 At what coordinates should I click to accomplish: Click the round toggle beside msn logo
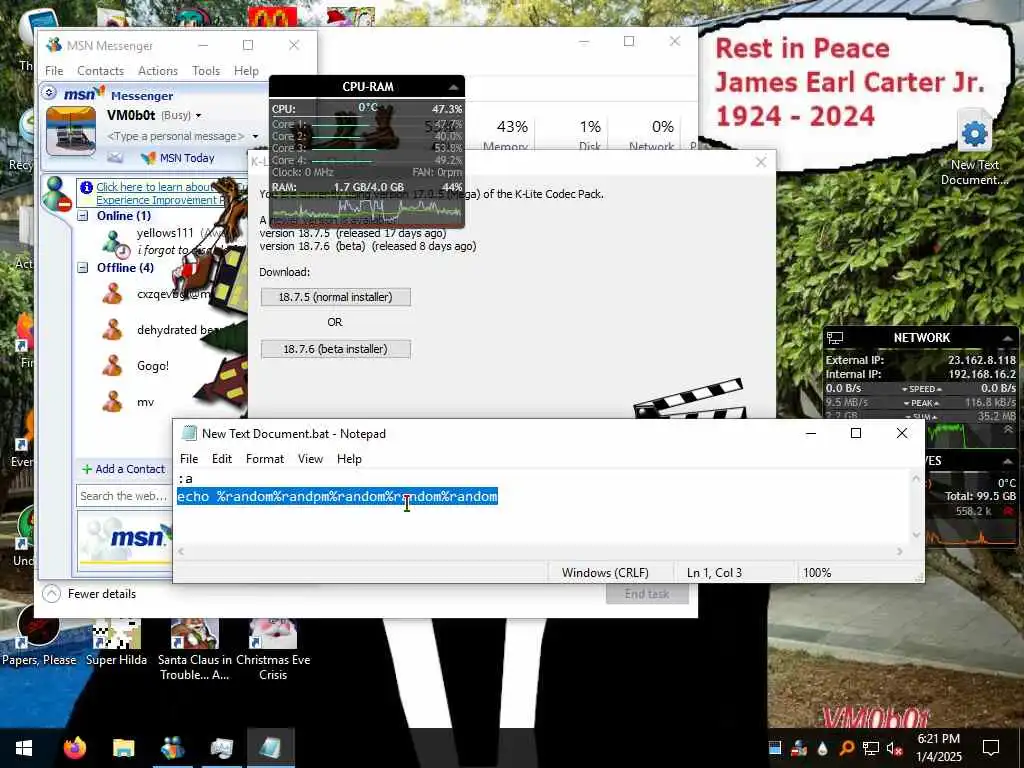[x=50, y=93]
